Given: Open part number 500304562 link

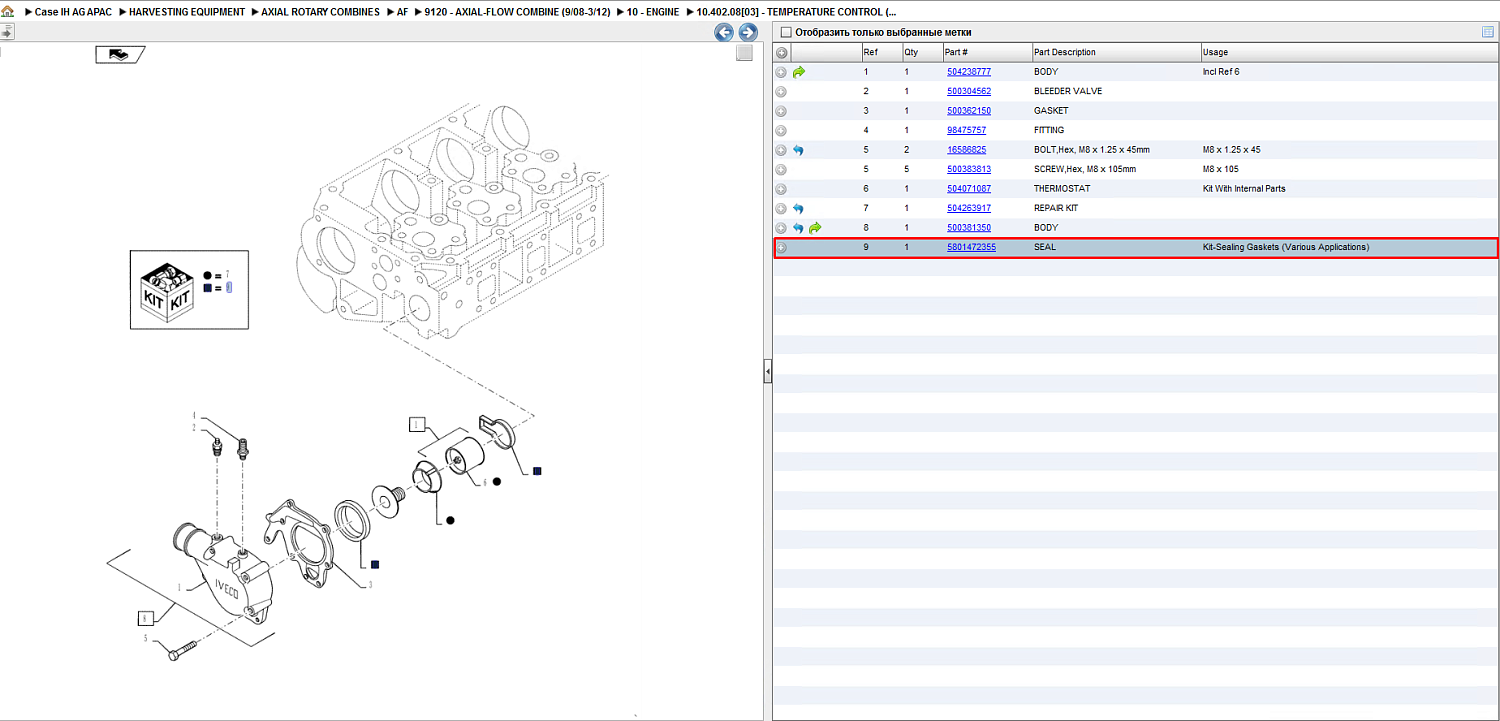Looking at the screenshot, I should 969,91.
